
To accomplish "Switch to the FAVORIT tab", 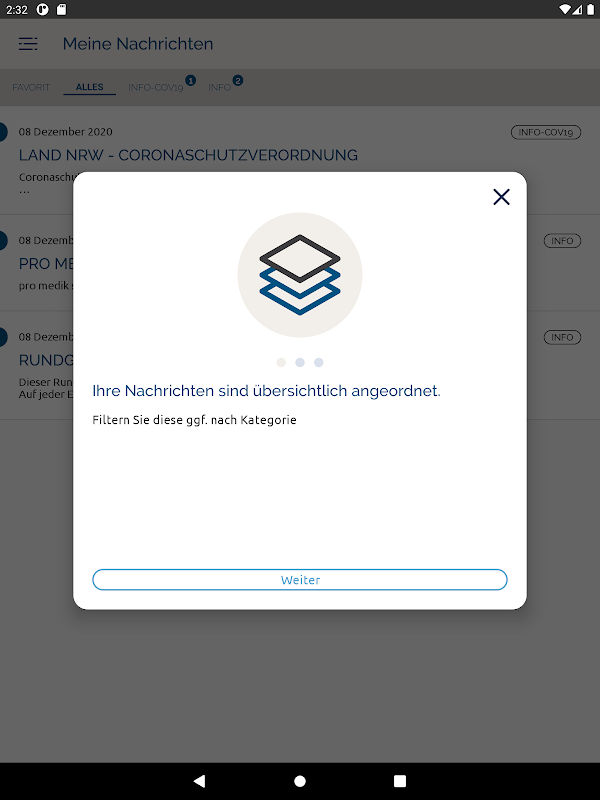I will [x=31, y=87].
